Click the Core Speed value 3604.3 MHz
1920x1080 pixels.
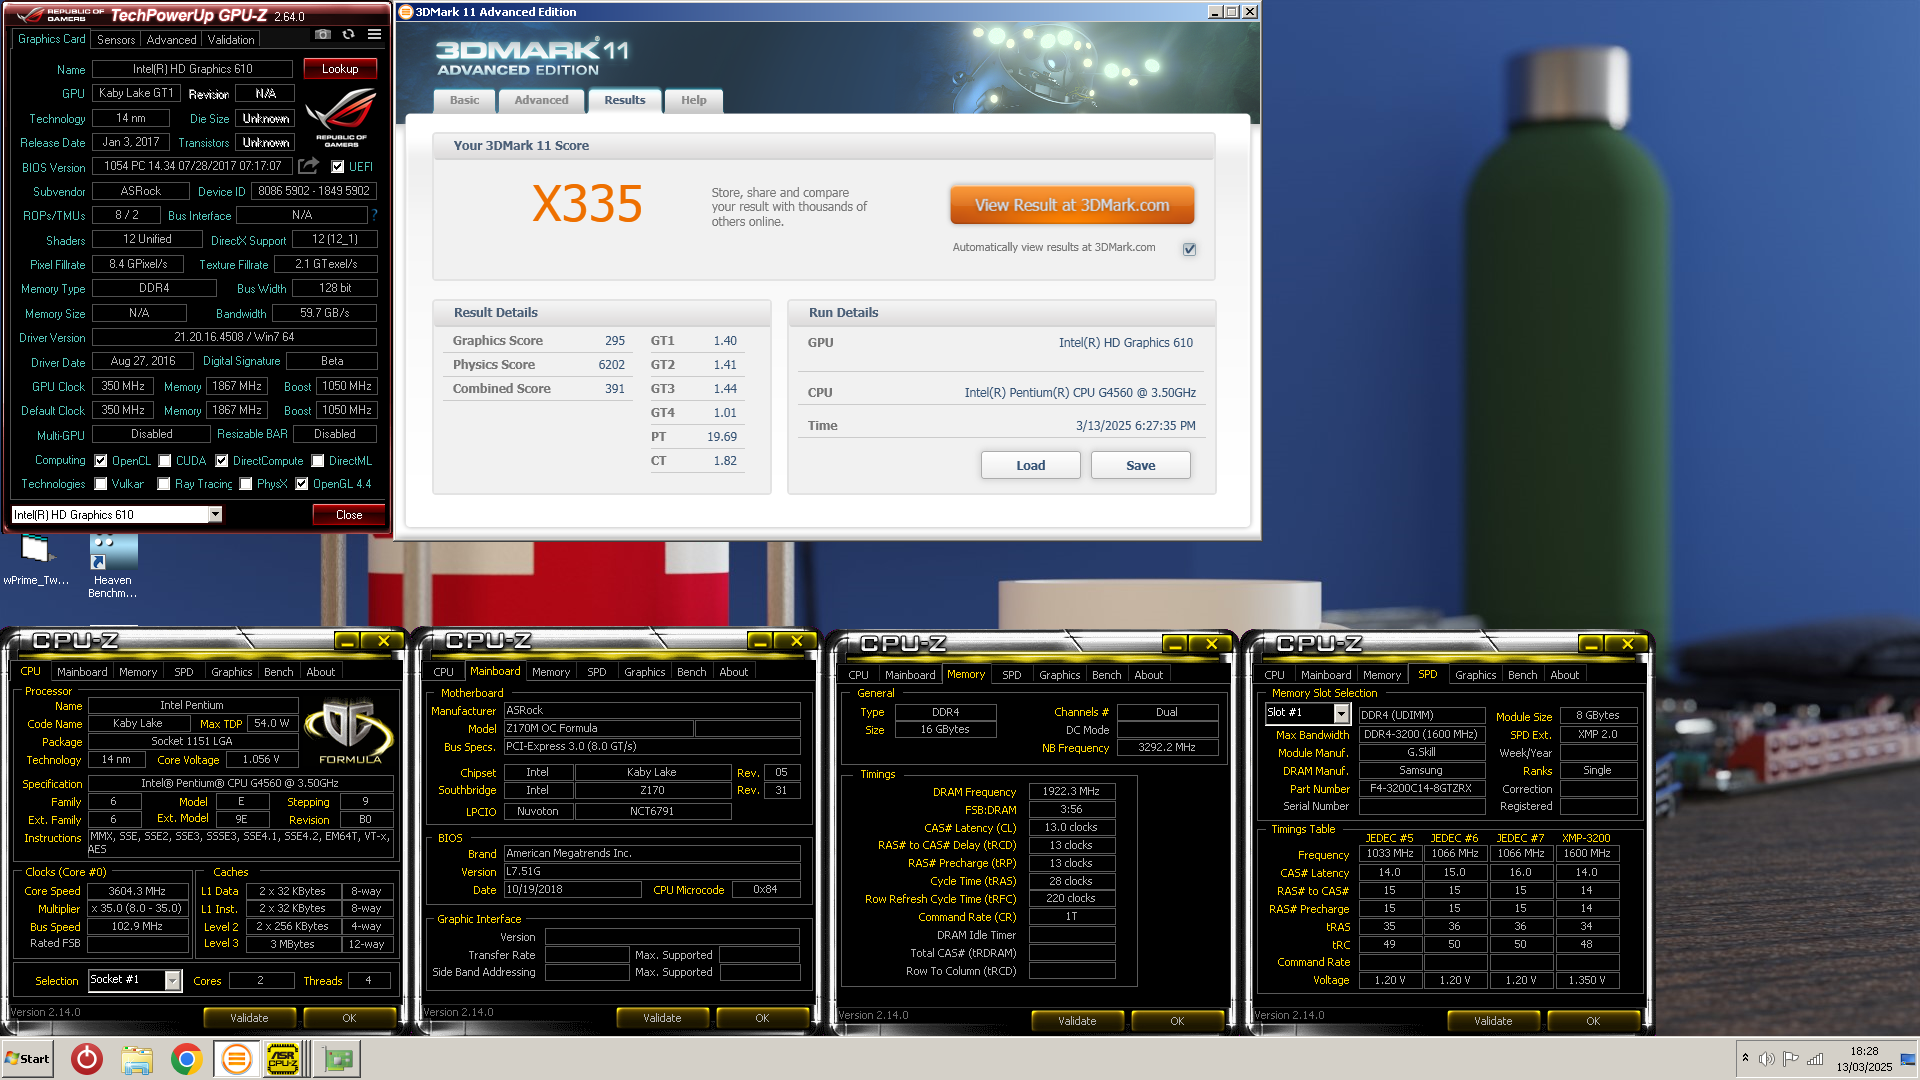click(137, 891)
